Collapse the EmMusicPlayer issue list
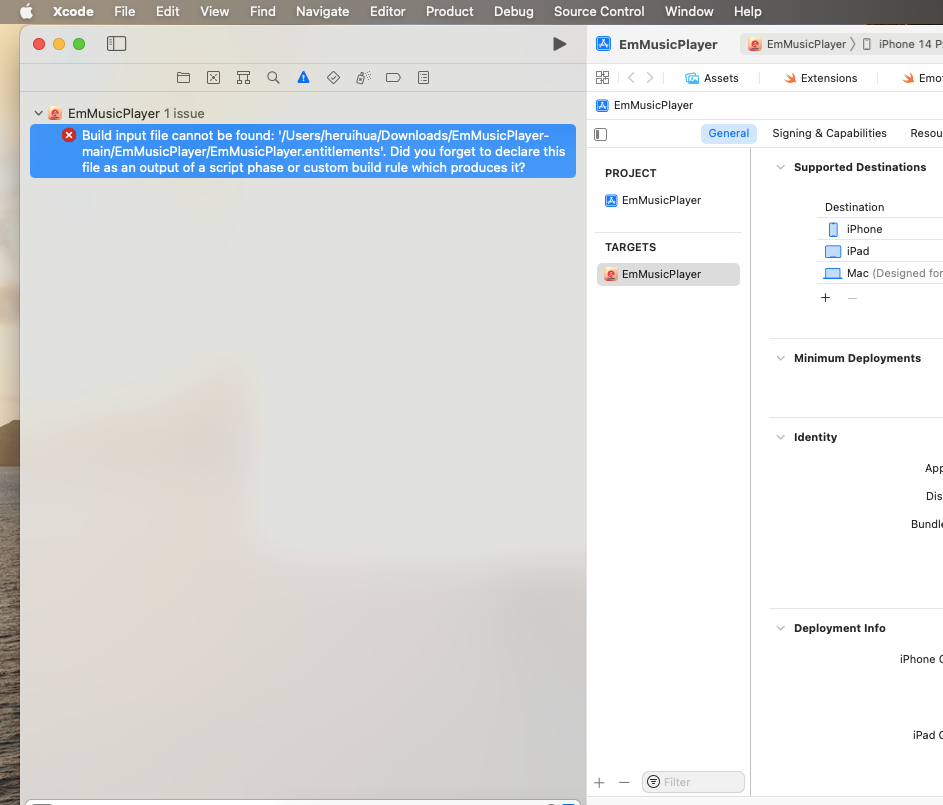This screenshot has width=943, height=805. (x=38, y=113)
